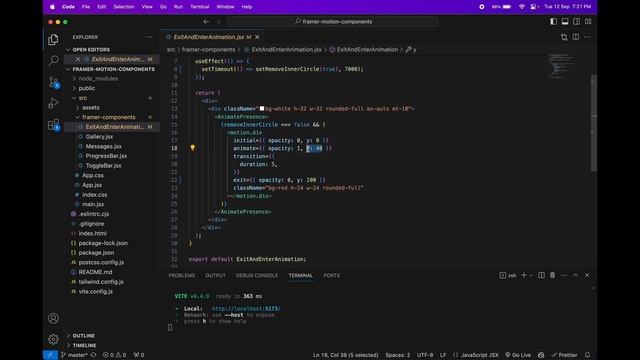Image resolution: width=640 pixels, height=360 pixels.
Task: Open ProgressBar.jsx file
Action: [x=106, y=156]
